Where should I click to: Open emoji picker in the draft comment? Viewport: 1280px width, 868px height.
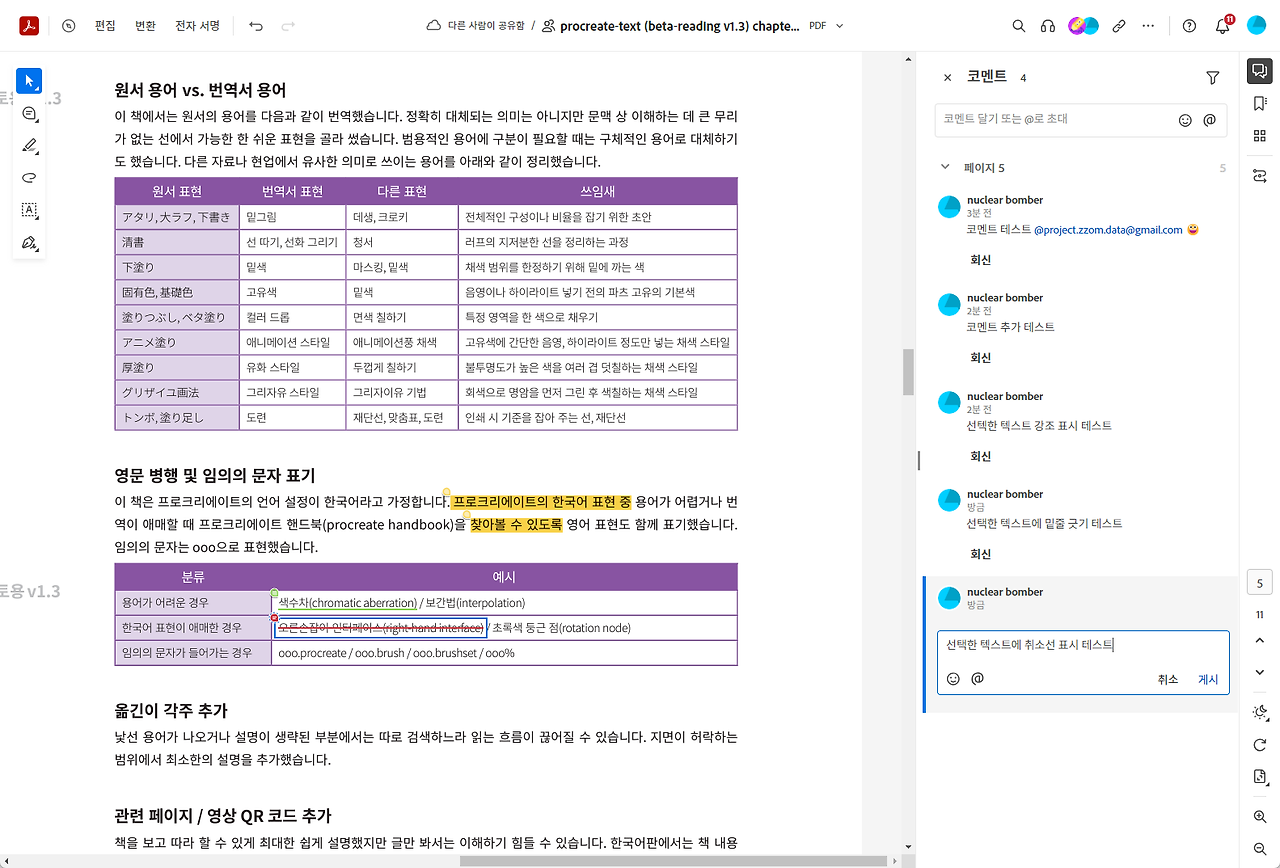click(953, 679)
